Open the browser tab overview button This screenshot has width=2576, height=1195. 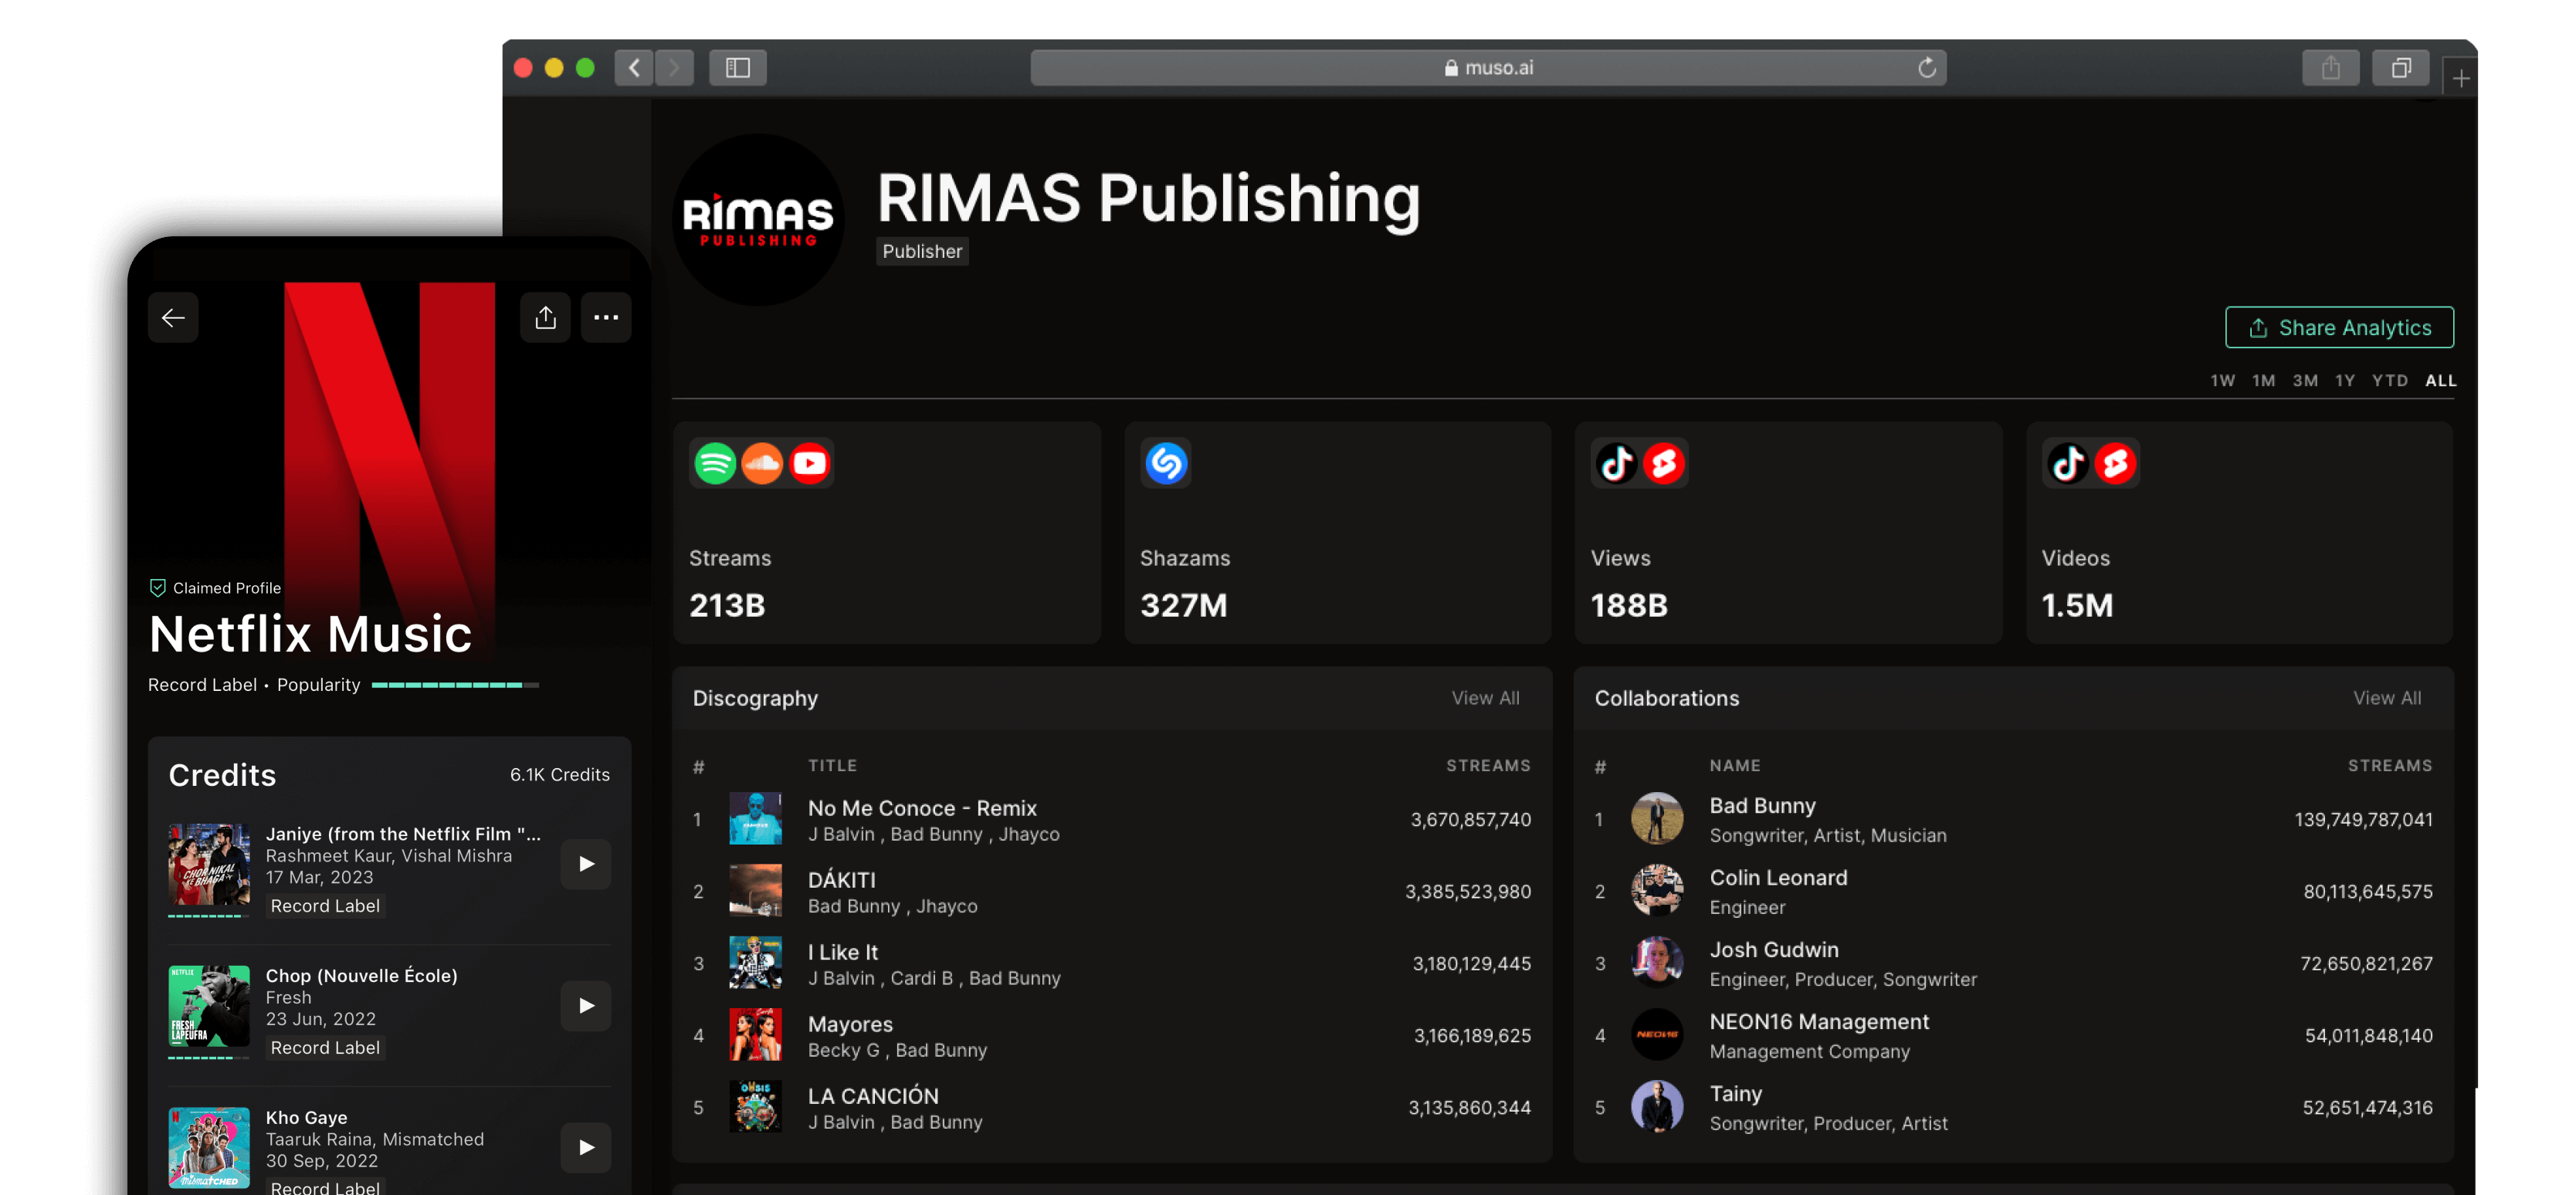pos(2401,68)
